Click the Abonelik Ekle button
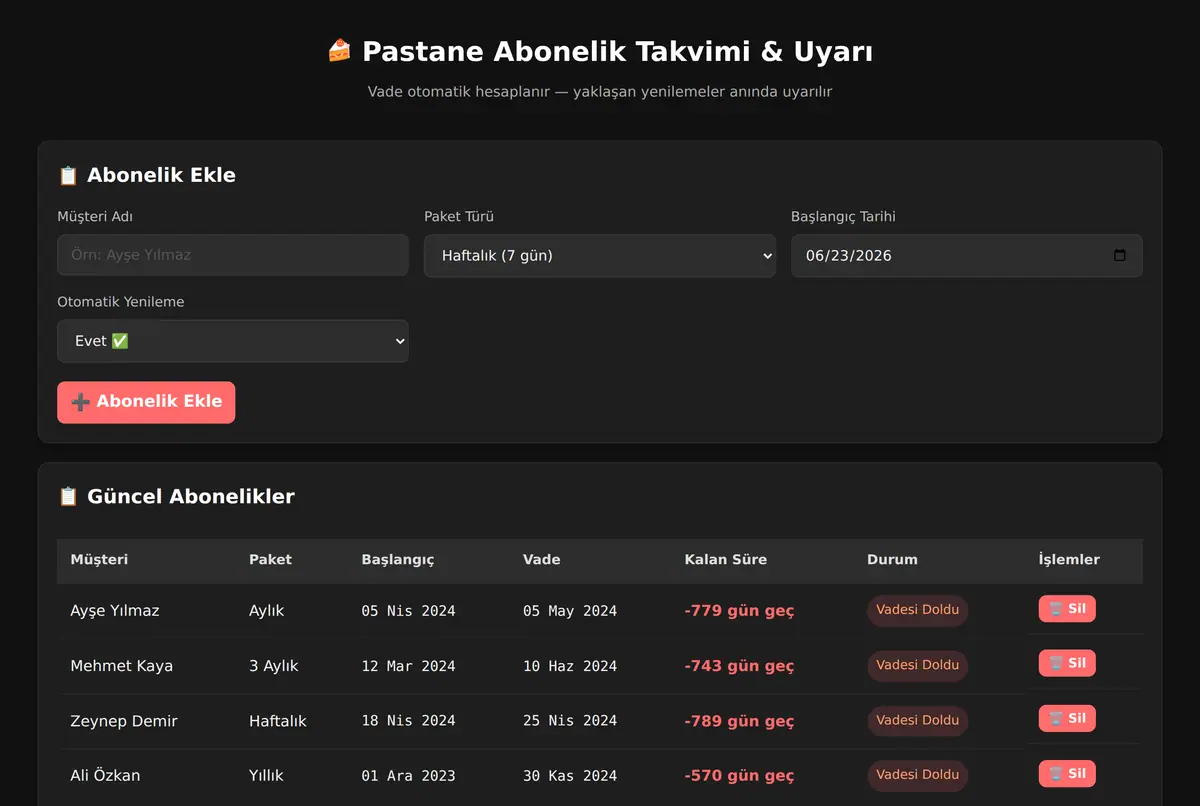The image size is (1200, 806). pyautogui.click(x=146, y=402)
